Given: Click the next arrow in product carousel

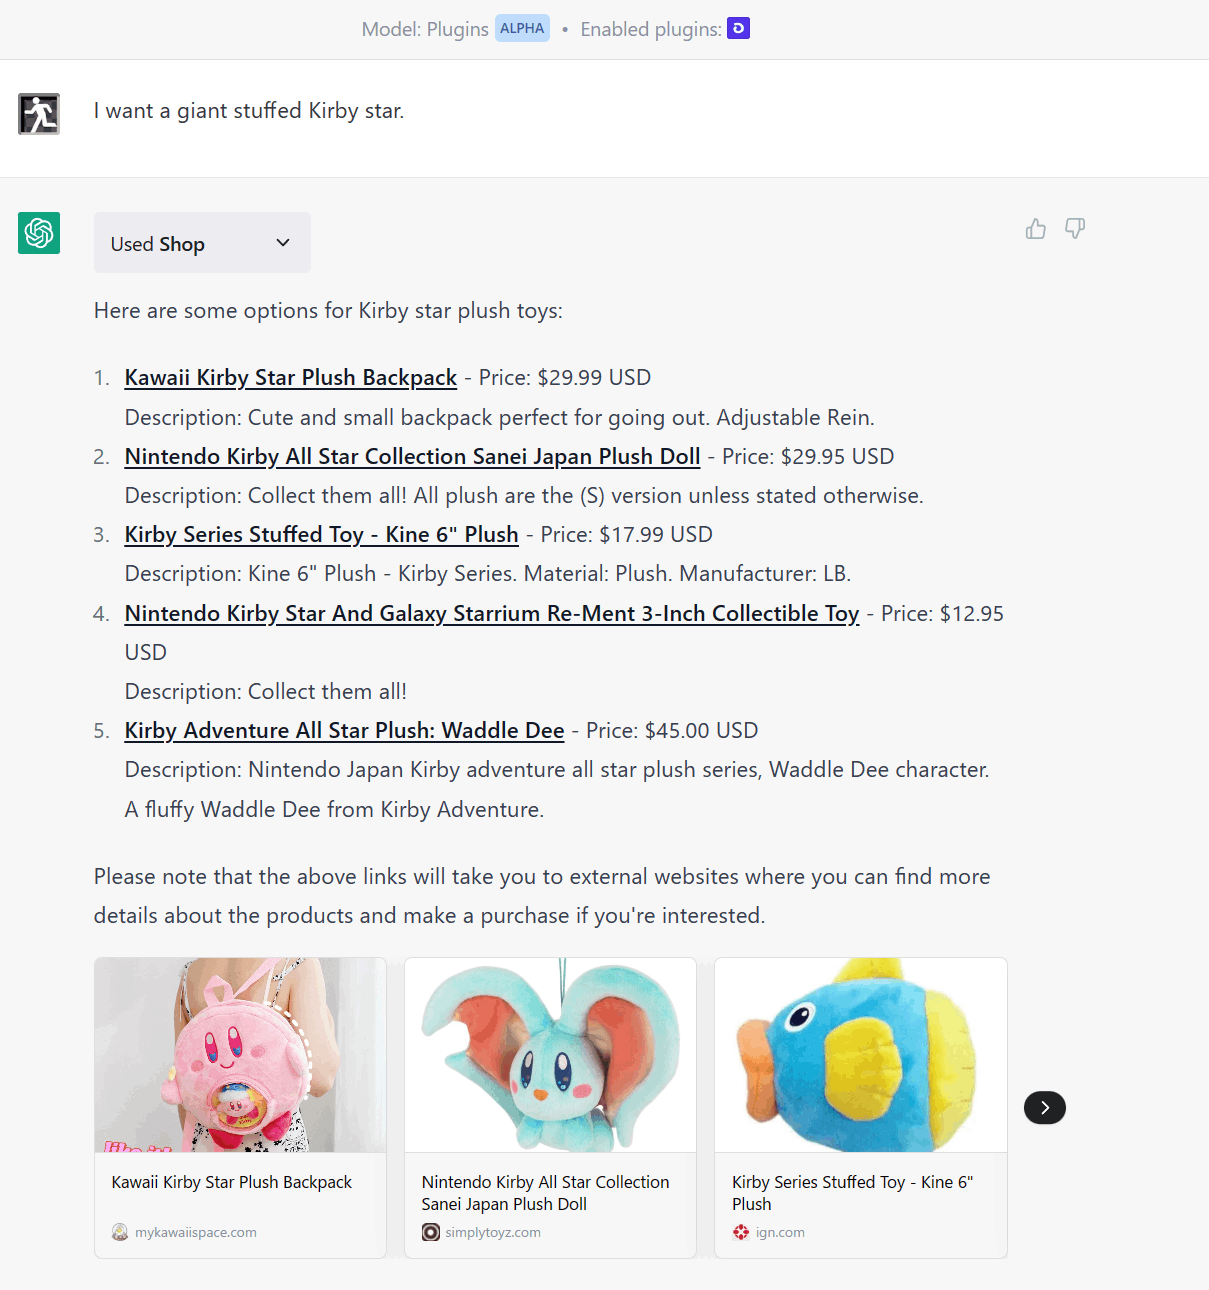Looking at the screenshot, I should [1045, 1107].
